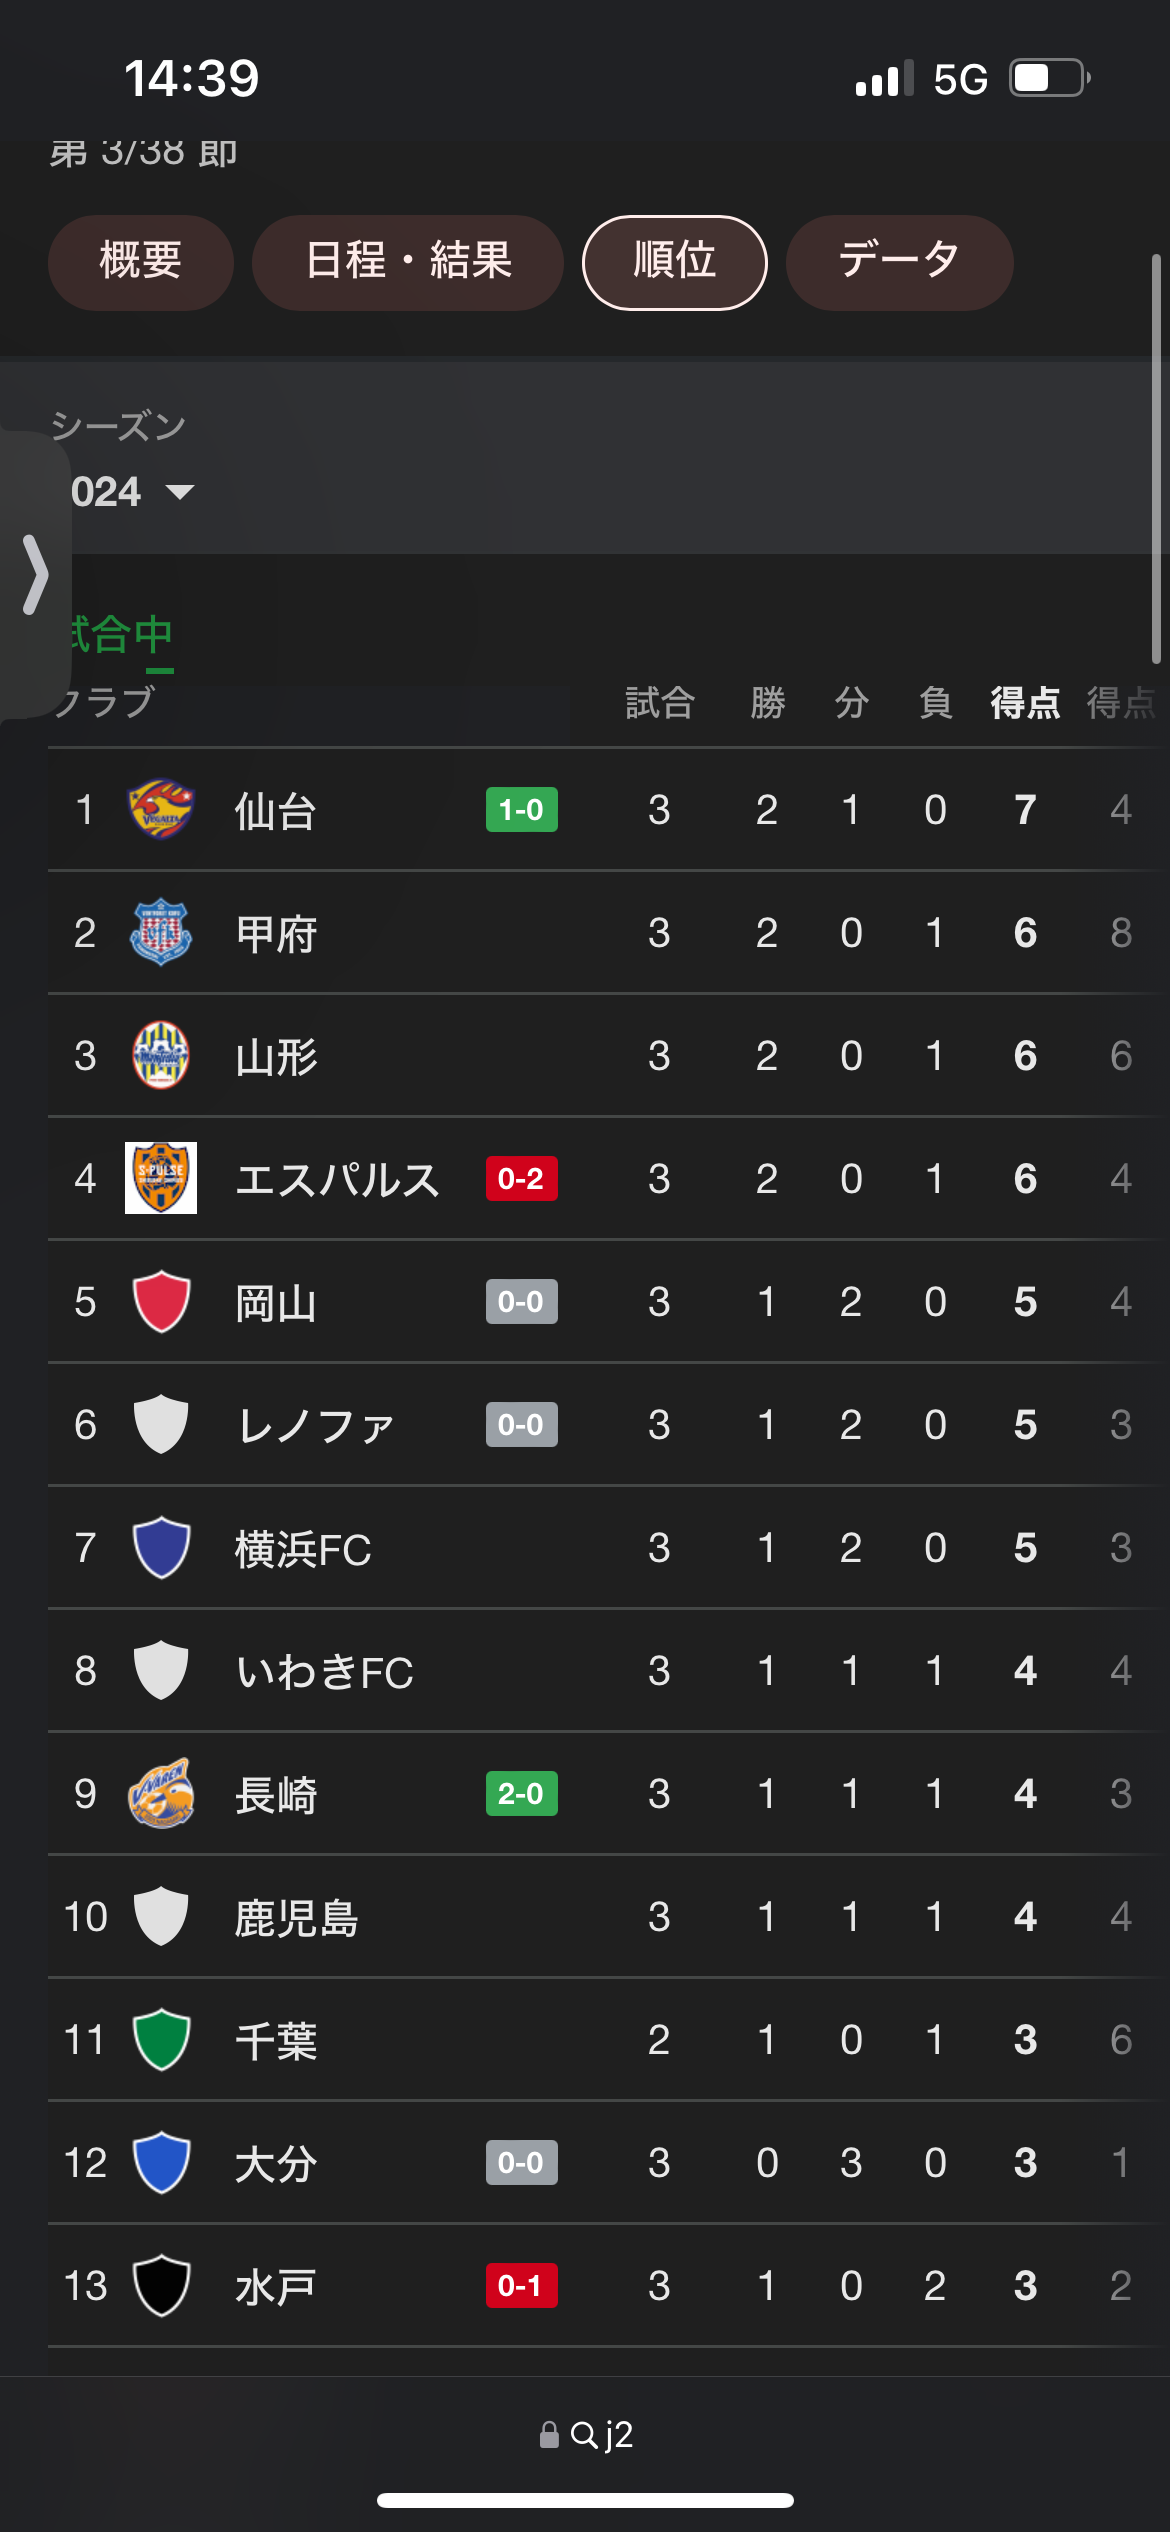Open the データ tab

click(x=899, y=262)
